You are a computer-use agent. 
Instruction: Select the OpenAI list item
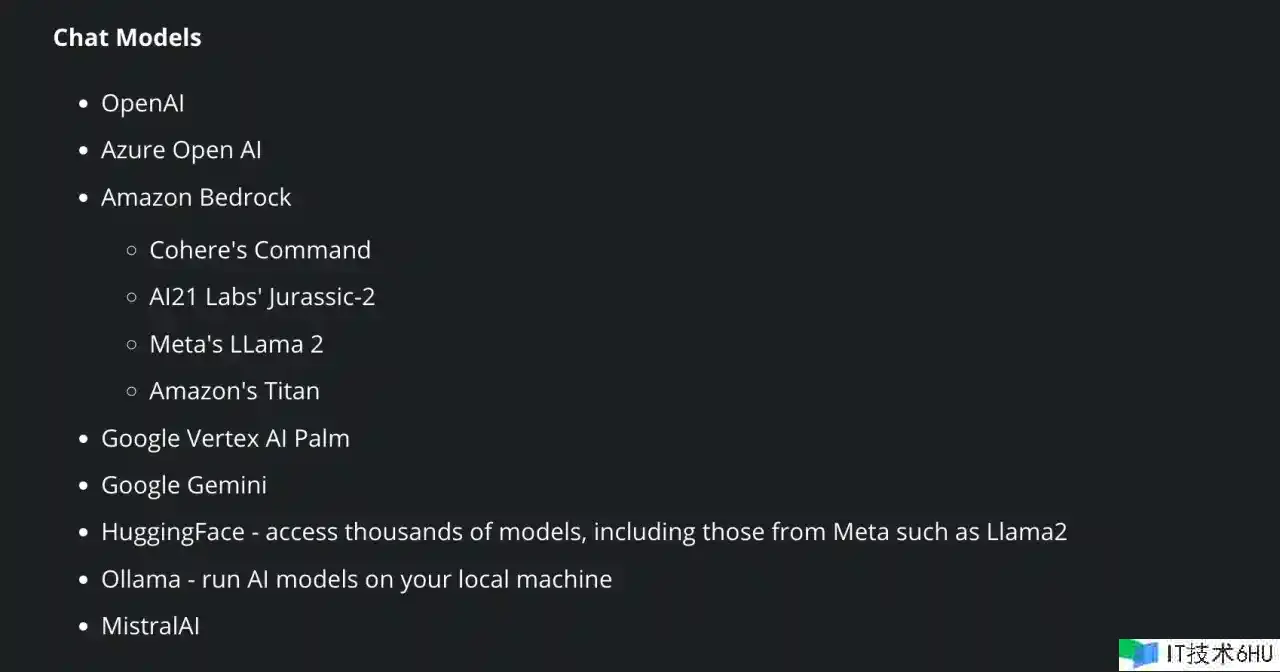(143, 103)
